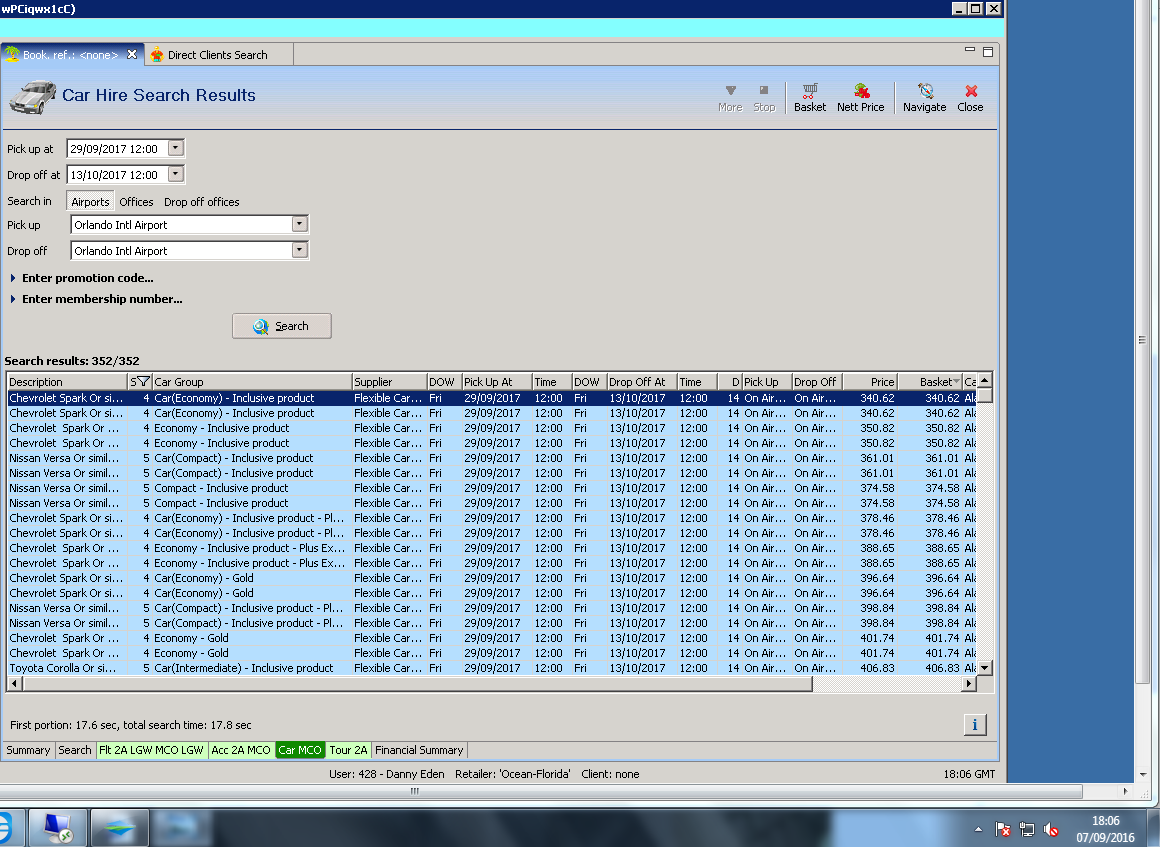Open the Direct Clients Search tab
The height and width of the screenshot is (847, 1160).
[x=217, y=55]
